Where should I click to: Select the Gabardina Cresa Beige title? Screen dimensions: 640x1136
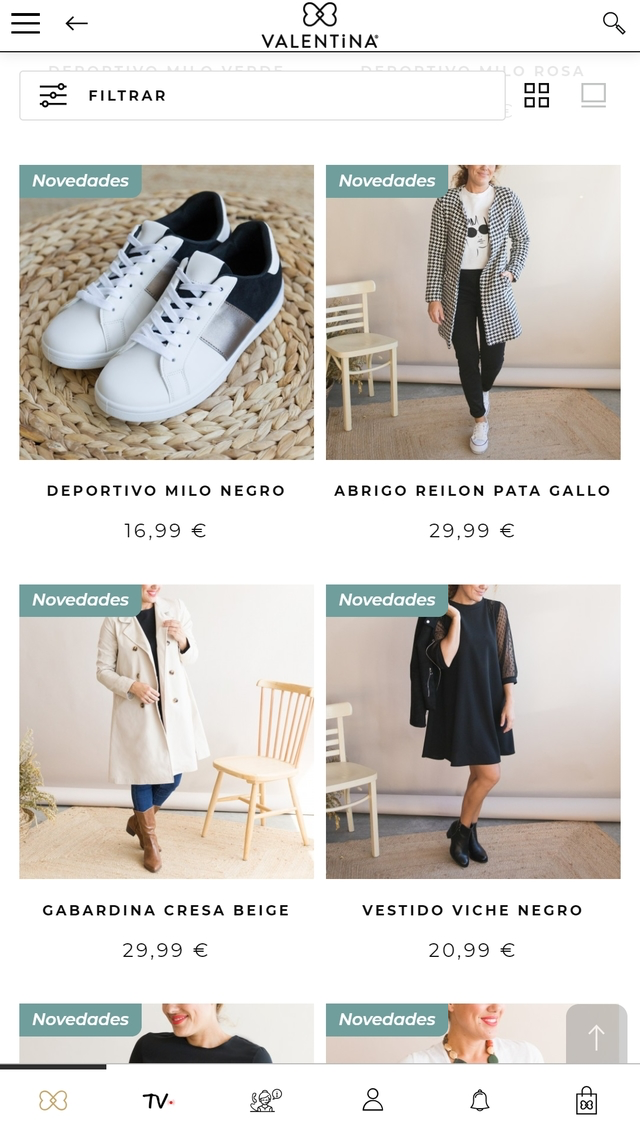(166, 910)
